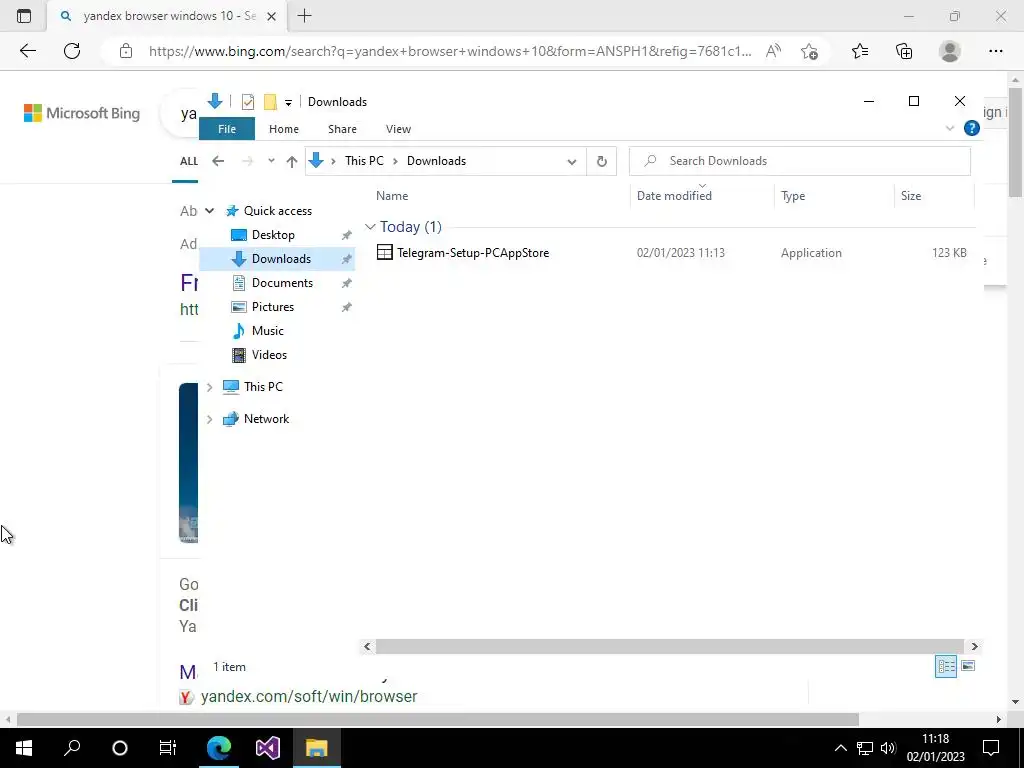Viewport: 1024px width, 768px height.
Task: Open Explorer help question mark icon
Action: tap(972, 129)
